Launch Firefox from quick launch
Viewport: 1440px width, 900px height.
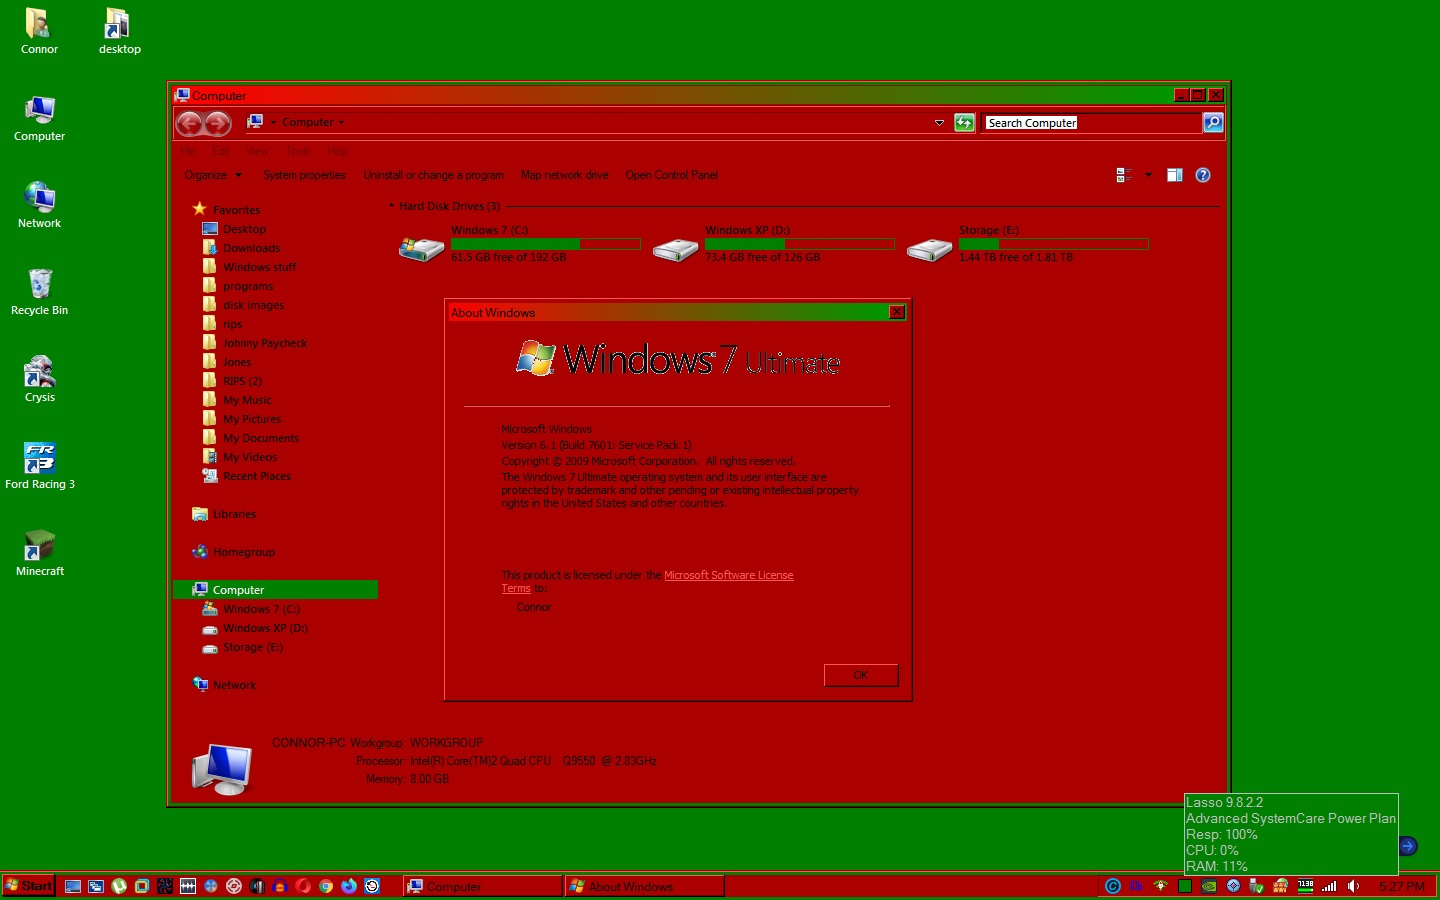coord(349,886)
